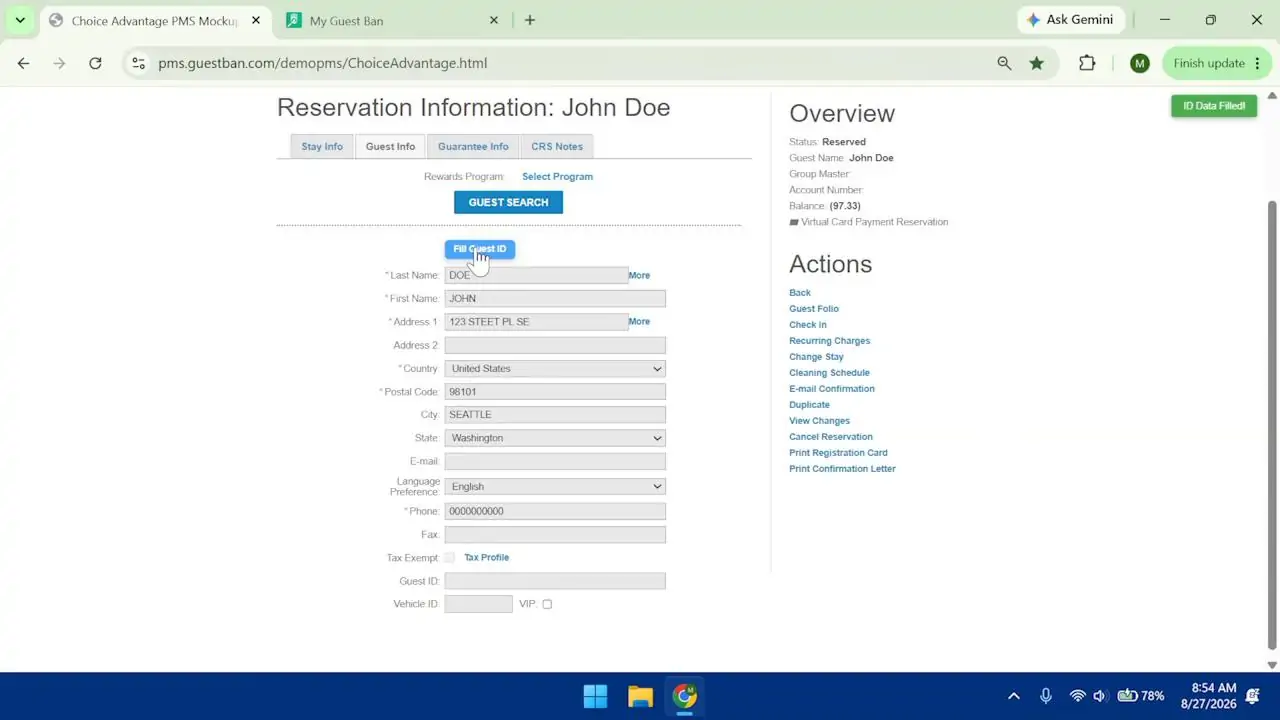Click the Last Name input field
This screenshot has width=1280, height=720.
coord(536,275)
